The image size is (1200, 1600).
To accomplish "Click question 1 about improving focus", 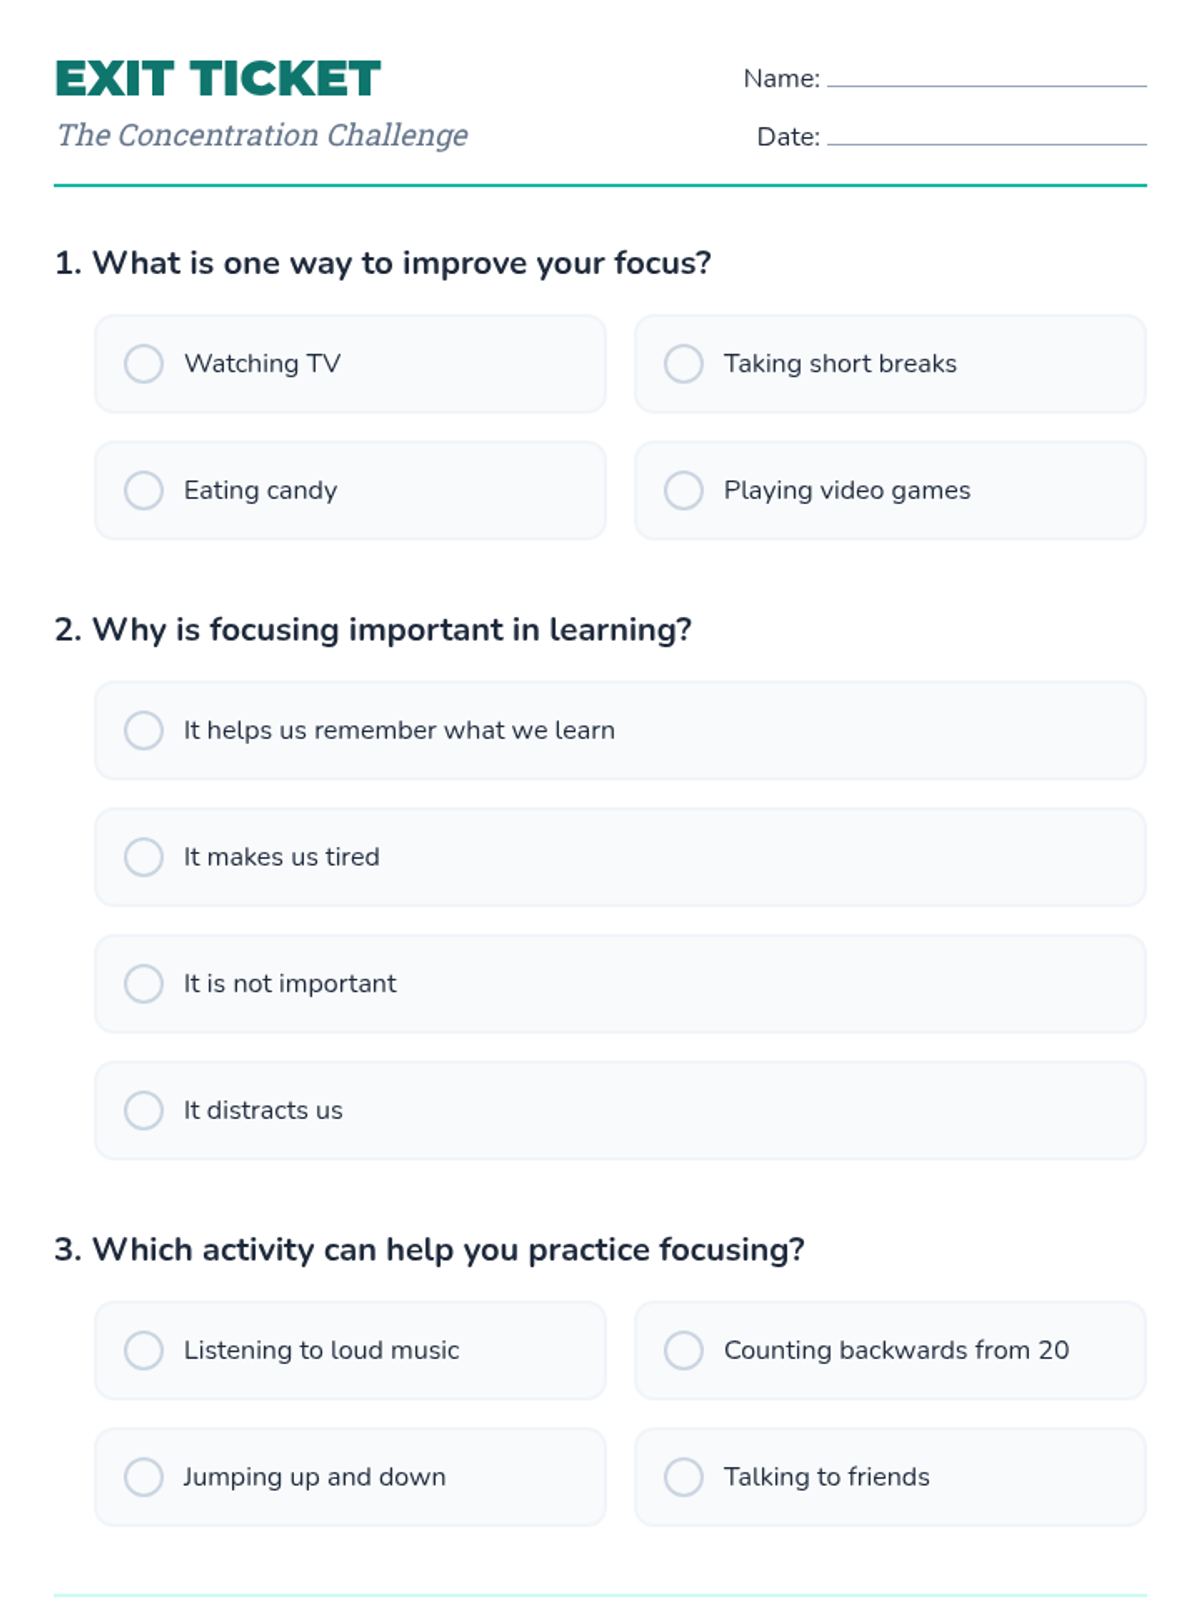I will pos(383,263).
